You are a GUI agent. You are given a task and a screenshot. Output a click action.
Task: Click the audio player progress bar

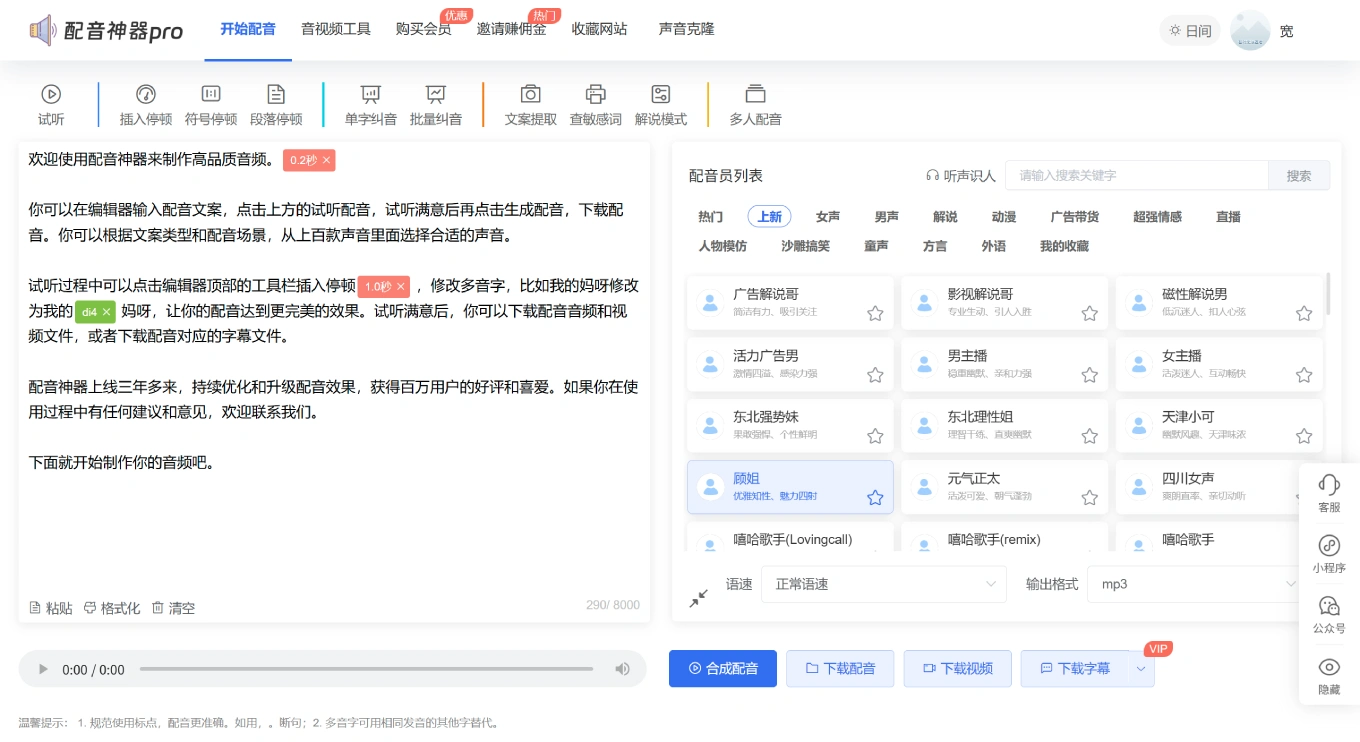pos(366,669)
